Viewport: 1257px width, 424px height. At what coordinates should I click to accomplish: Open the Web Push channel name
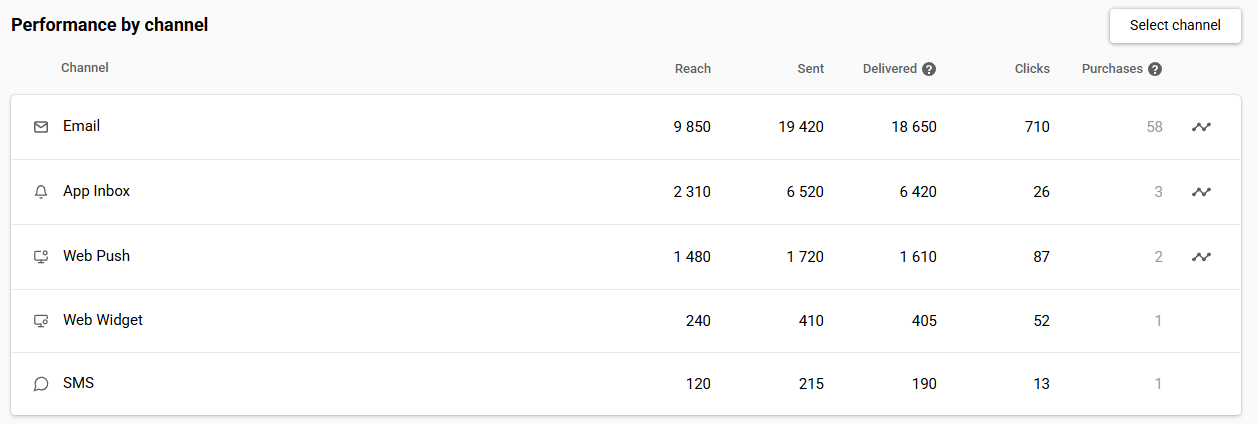[x=97, y=256]
